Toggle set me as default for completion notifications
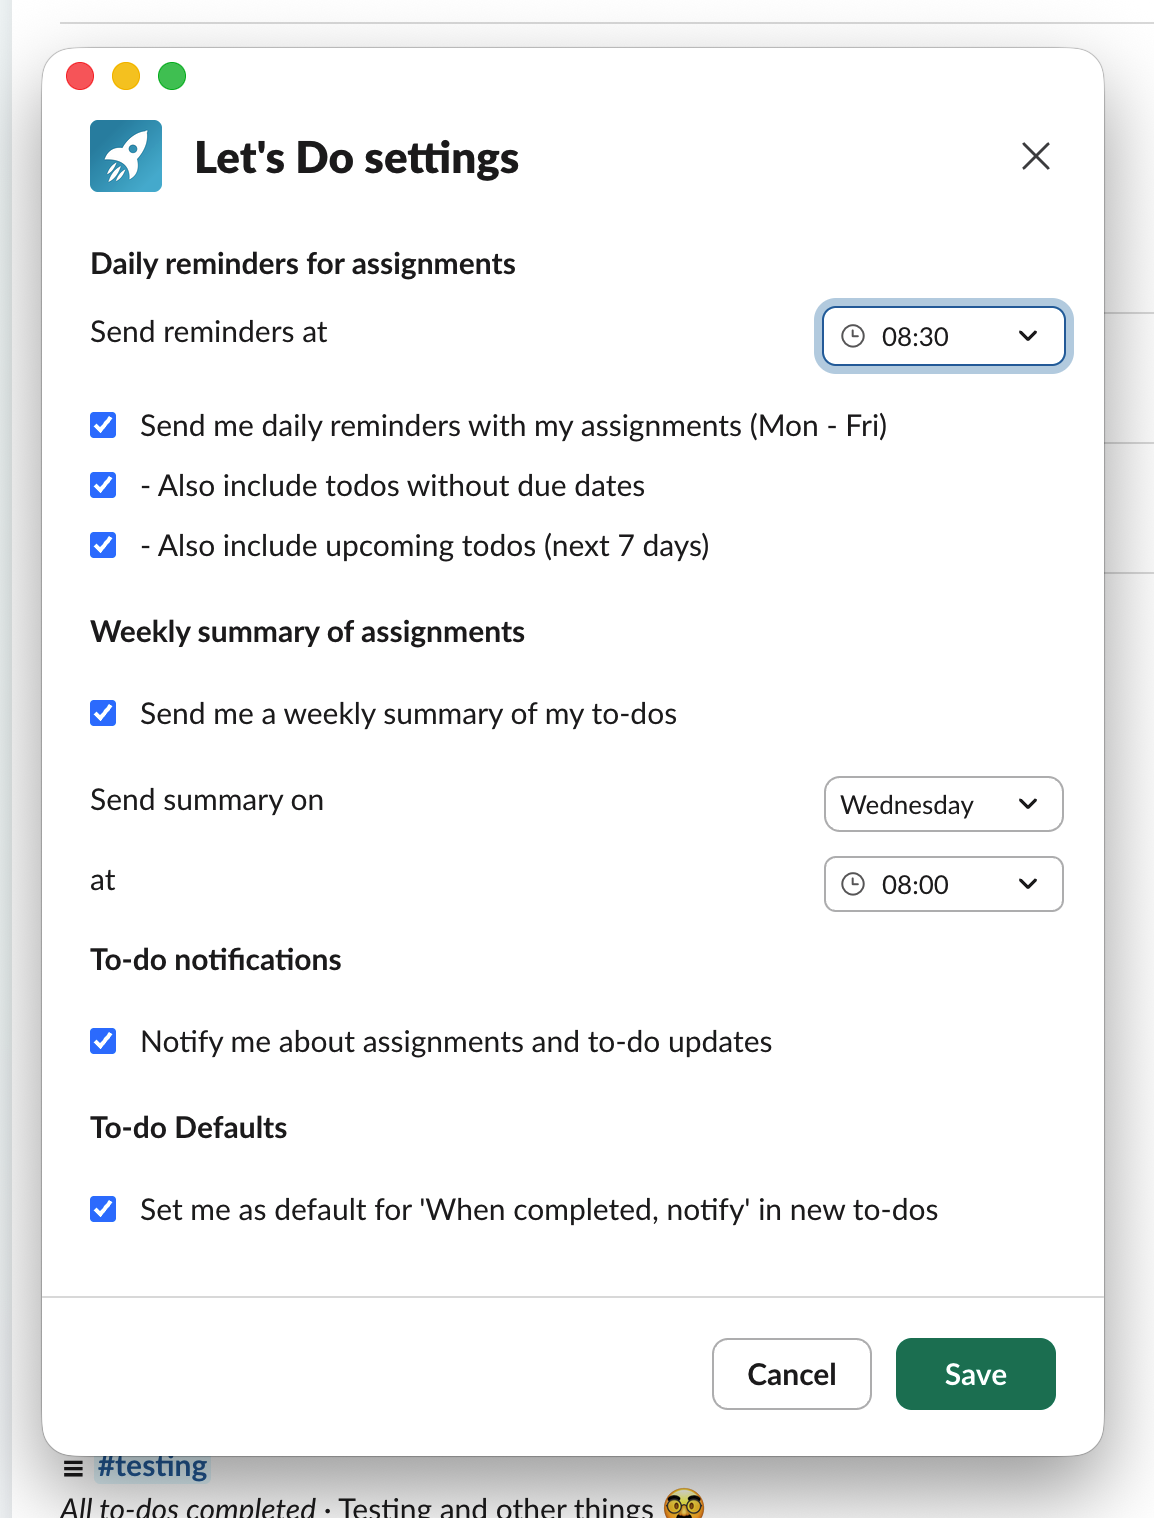 click(x=103, y=1209)
